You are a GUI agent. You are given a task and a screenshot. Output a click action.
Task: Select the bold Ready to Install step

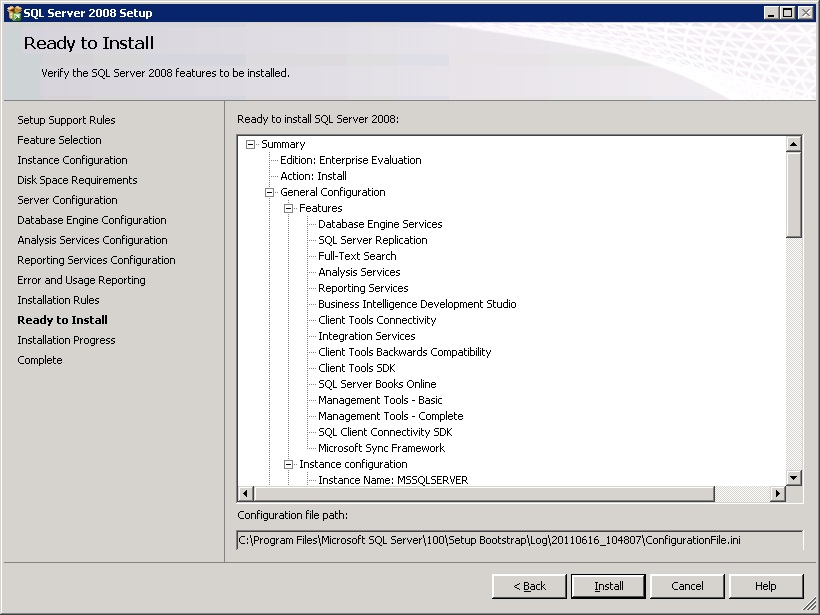click(62, 320)
